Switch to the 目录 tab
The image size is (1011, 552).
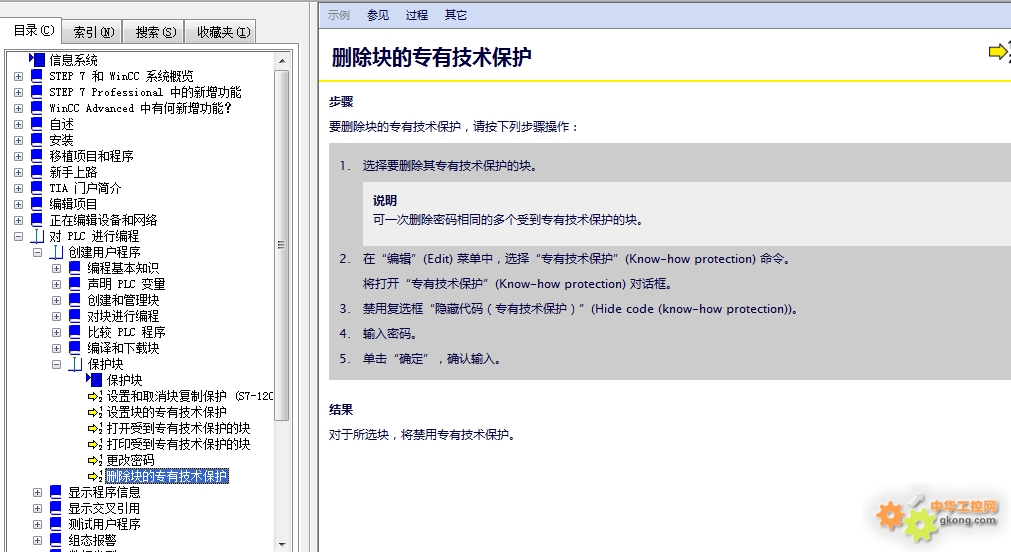point(34,30)
